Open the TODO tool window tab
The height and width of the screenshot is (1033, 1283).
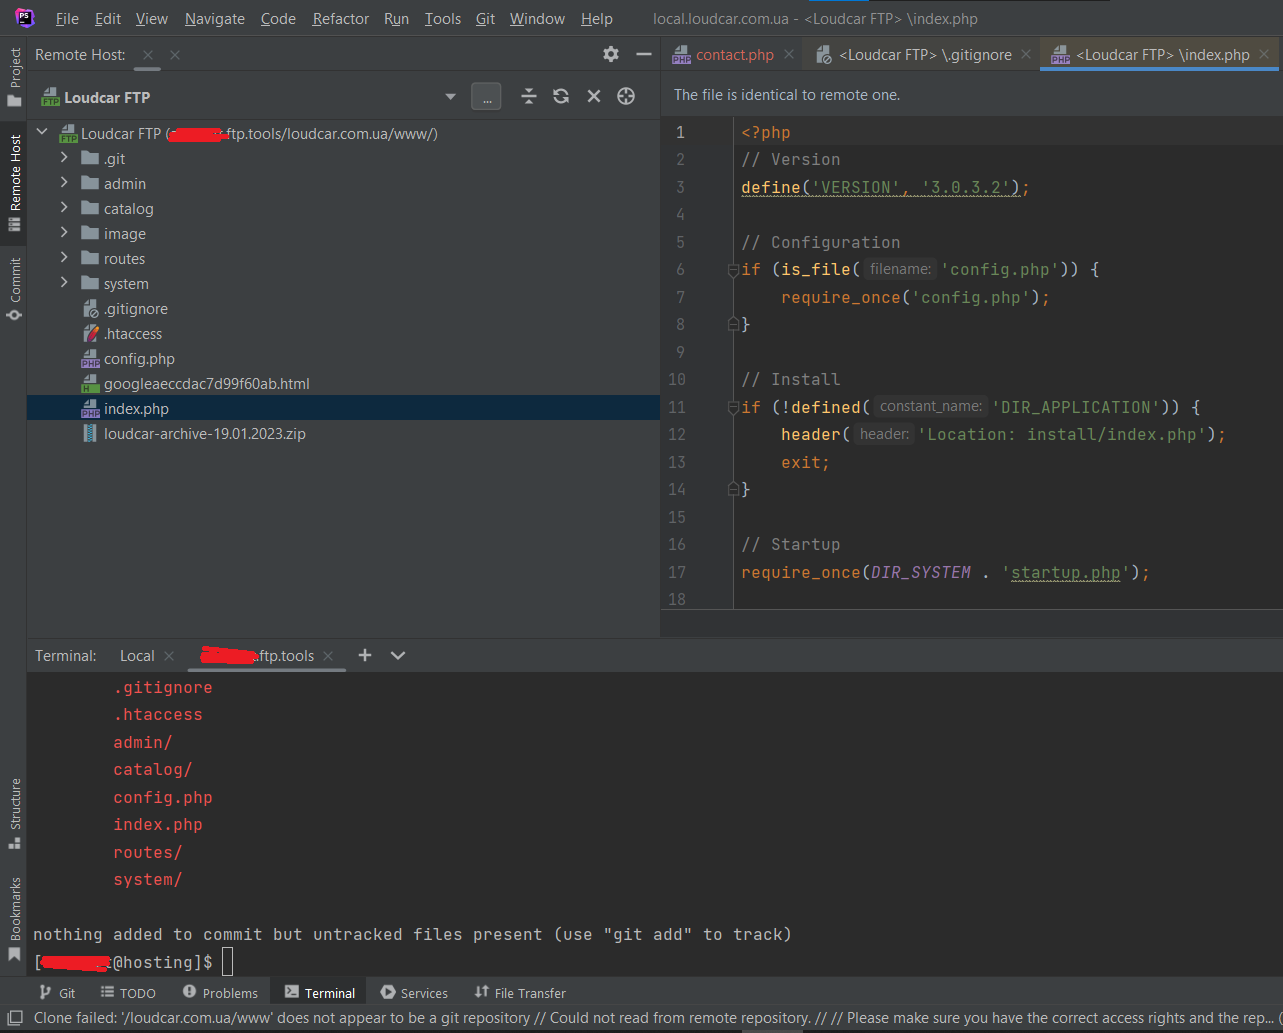128,992
